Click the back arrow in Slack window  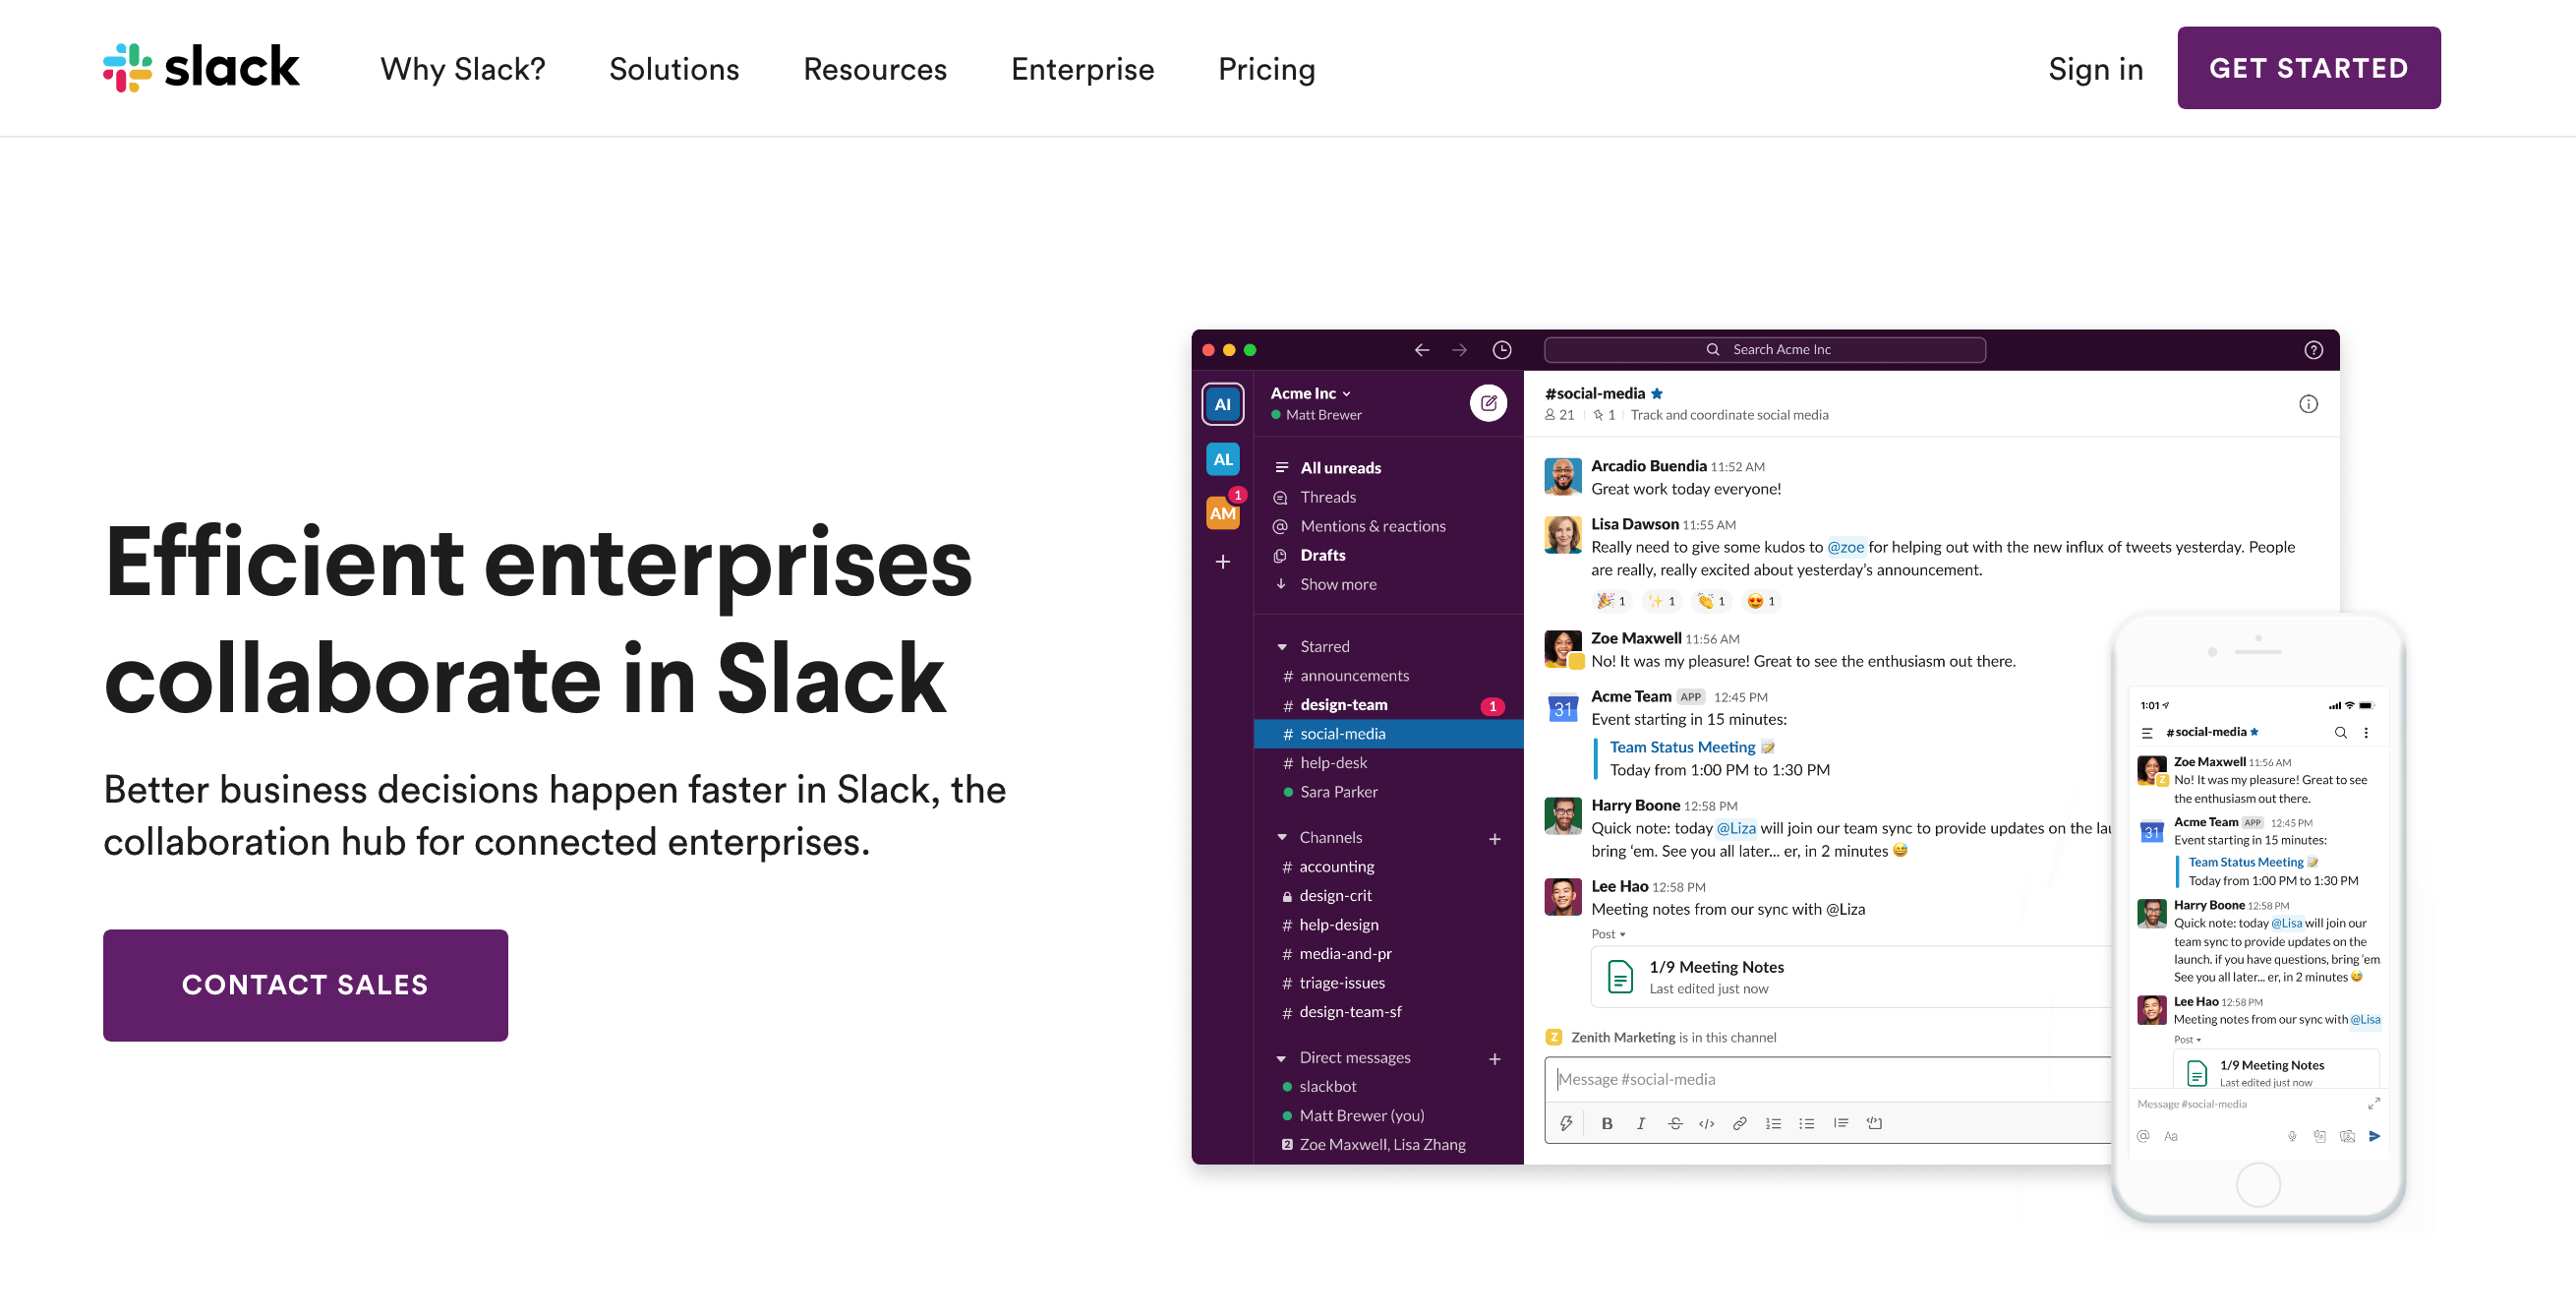click(1422, 350)
